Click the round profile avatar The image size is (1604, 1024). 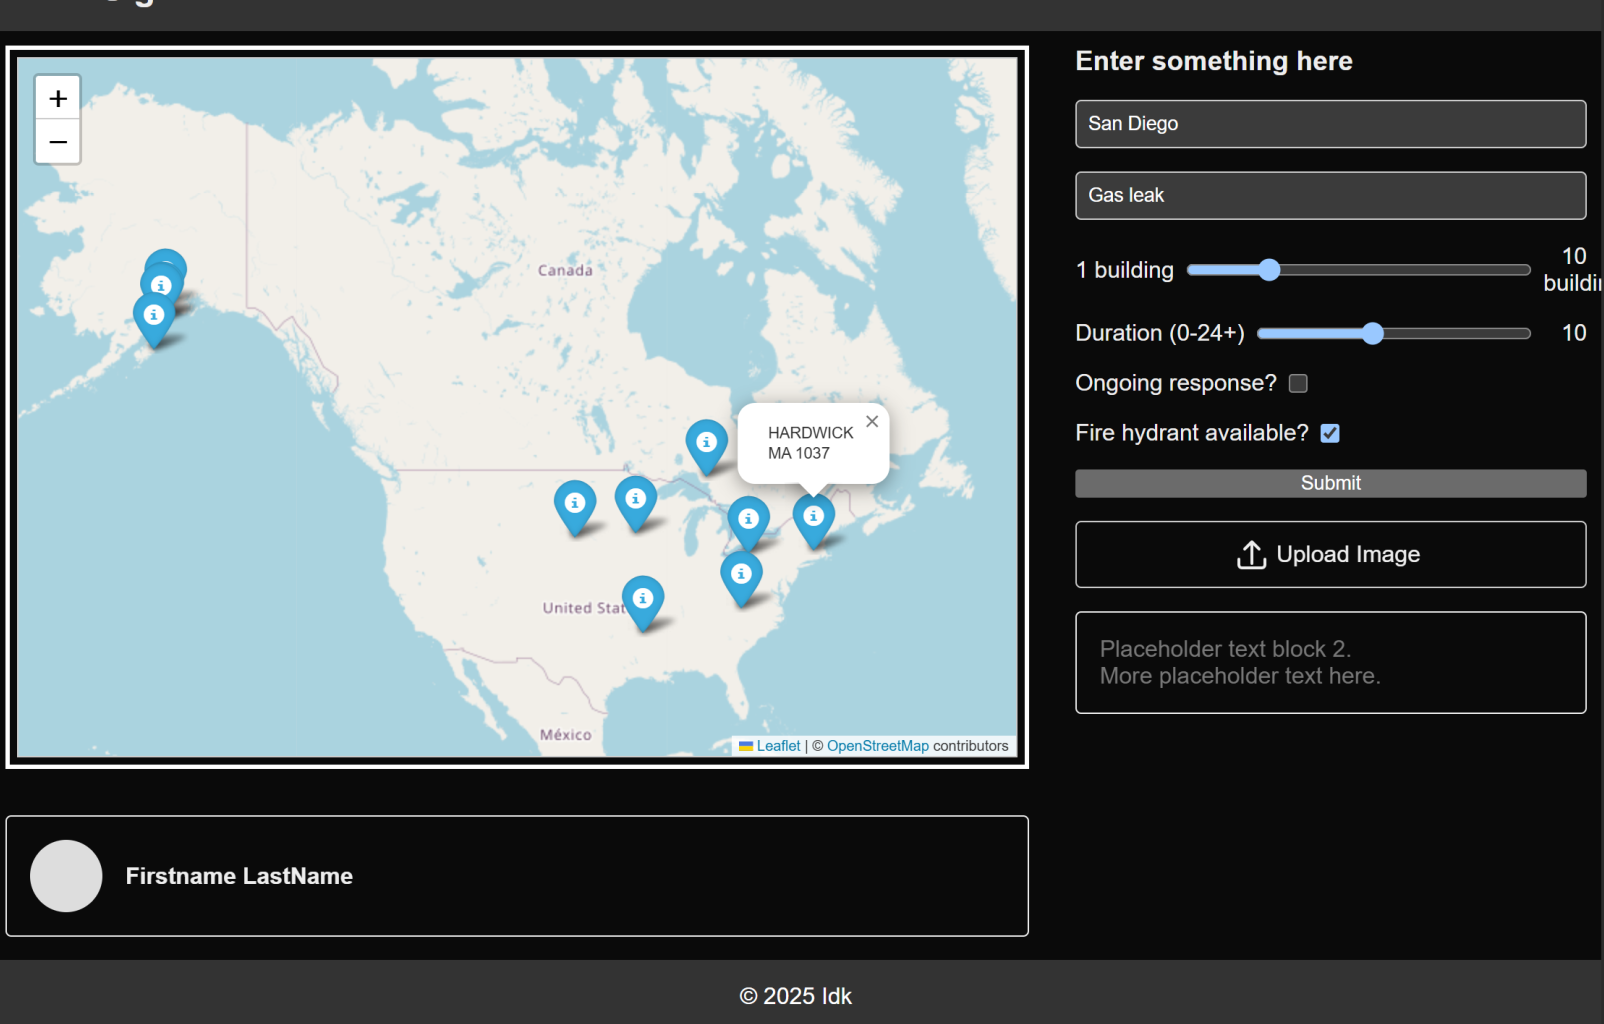pos(66,876)
